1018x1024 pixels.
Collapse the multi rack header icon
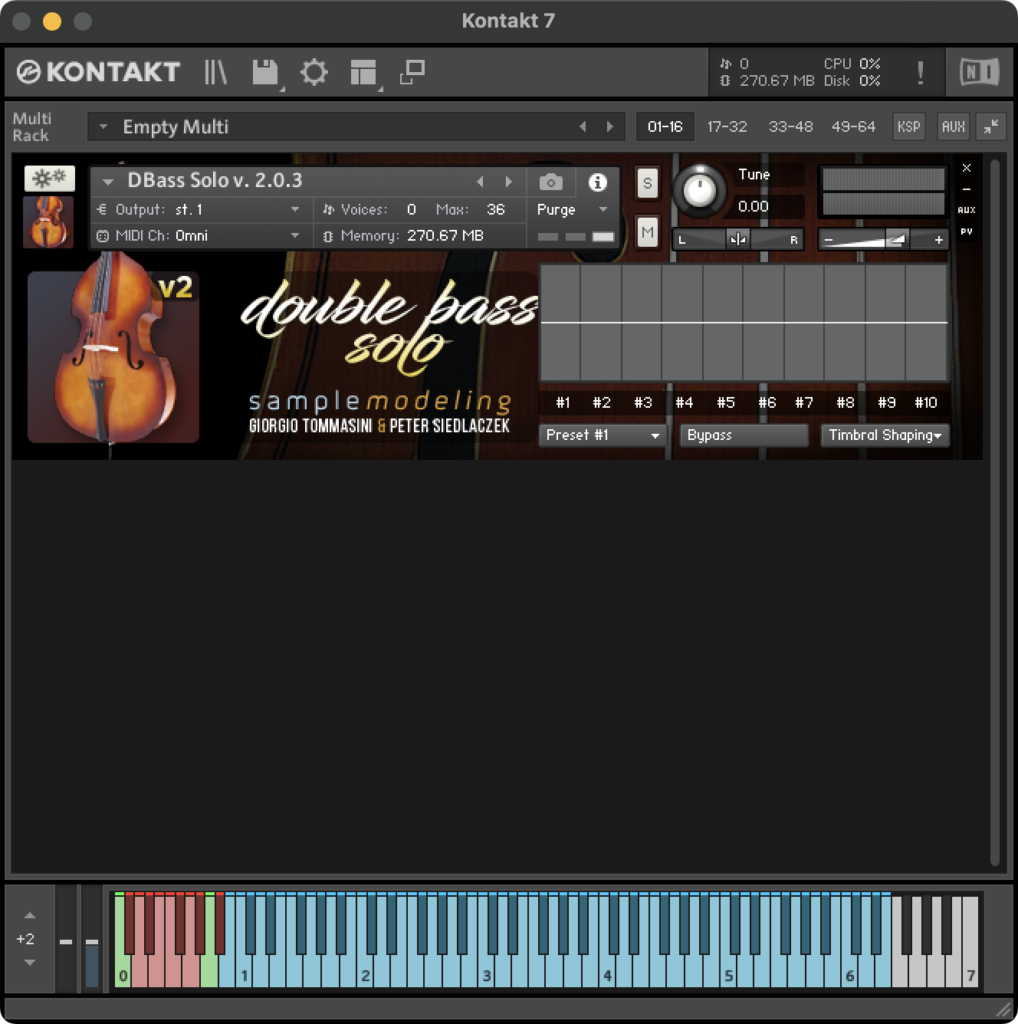pos(991,127)
